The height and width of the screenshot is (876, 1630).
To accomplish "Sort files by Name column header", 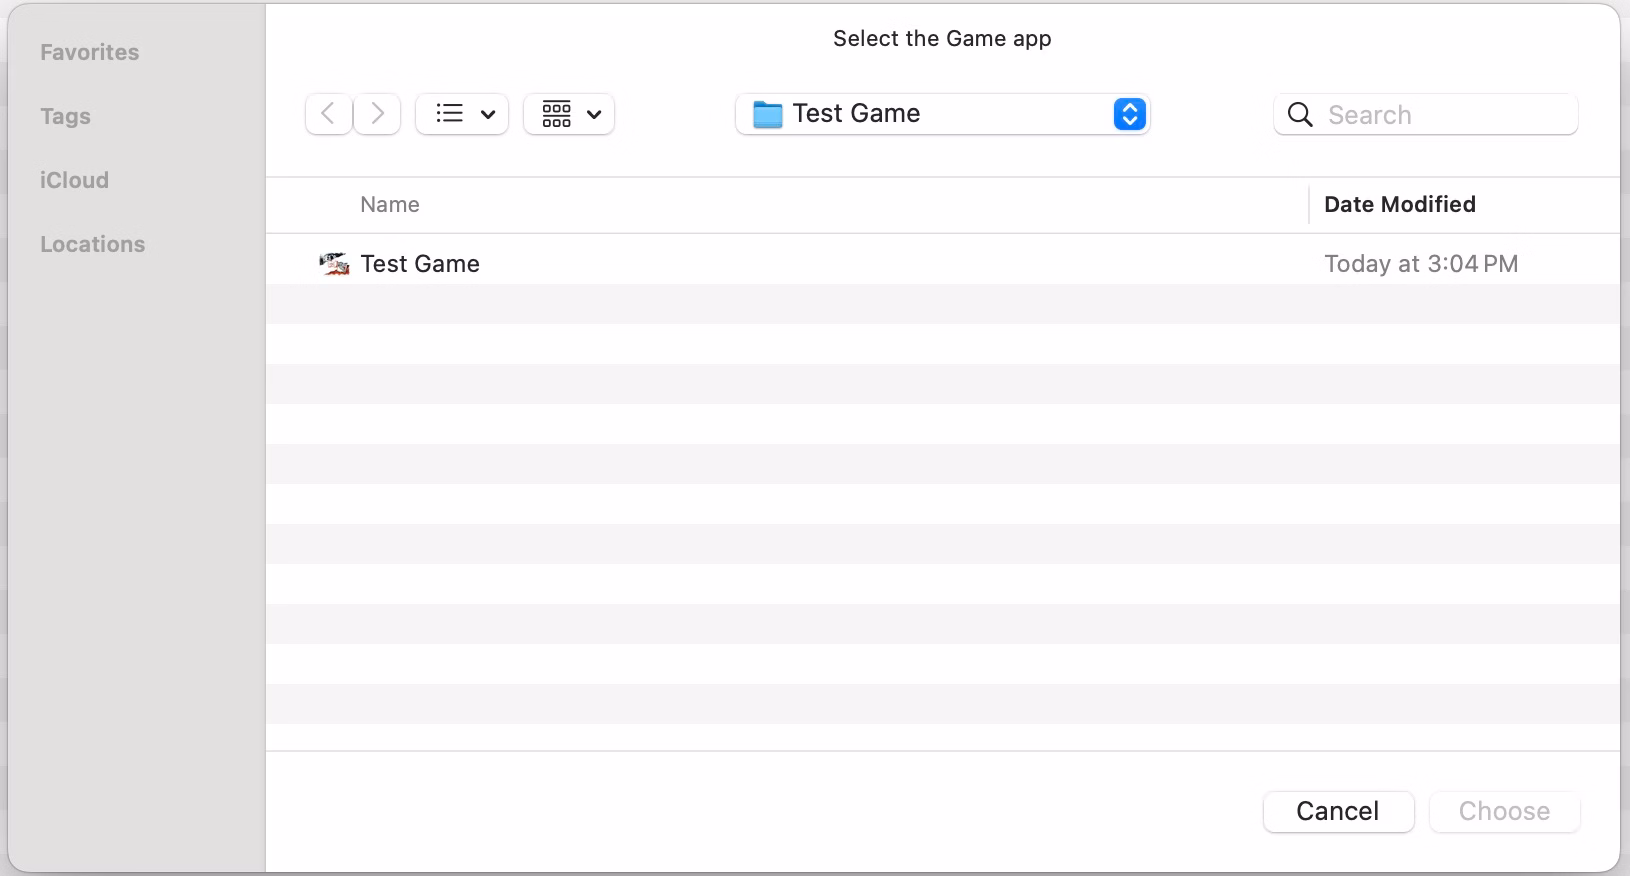I will (390, 205).
